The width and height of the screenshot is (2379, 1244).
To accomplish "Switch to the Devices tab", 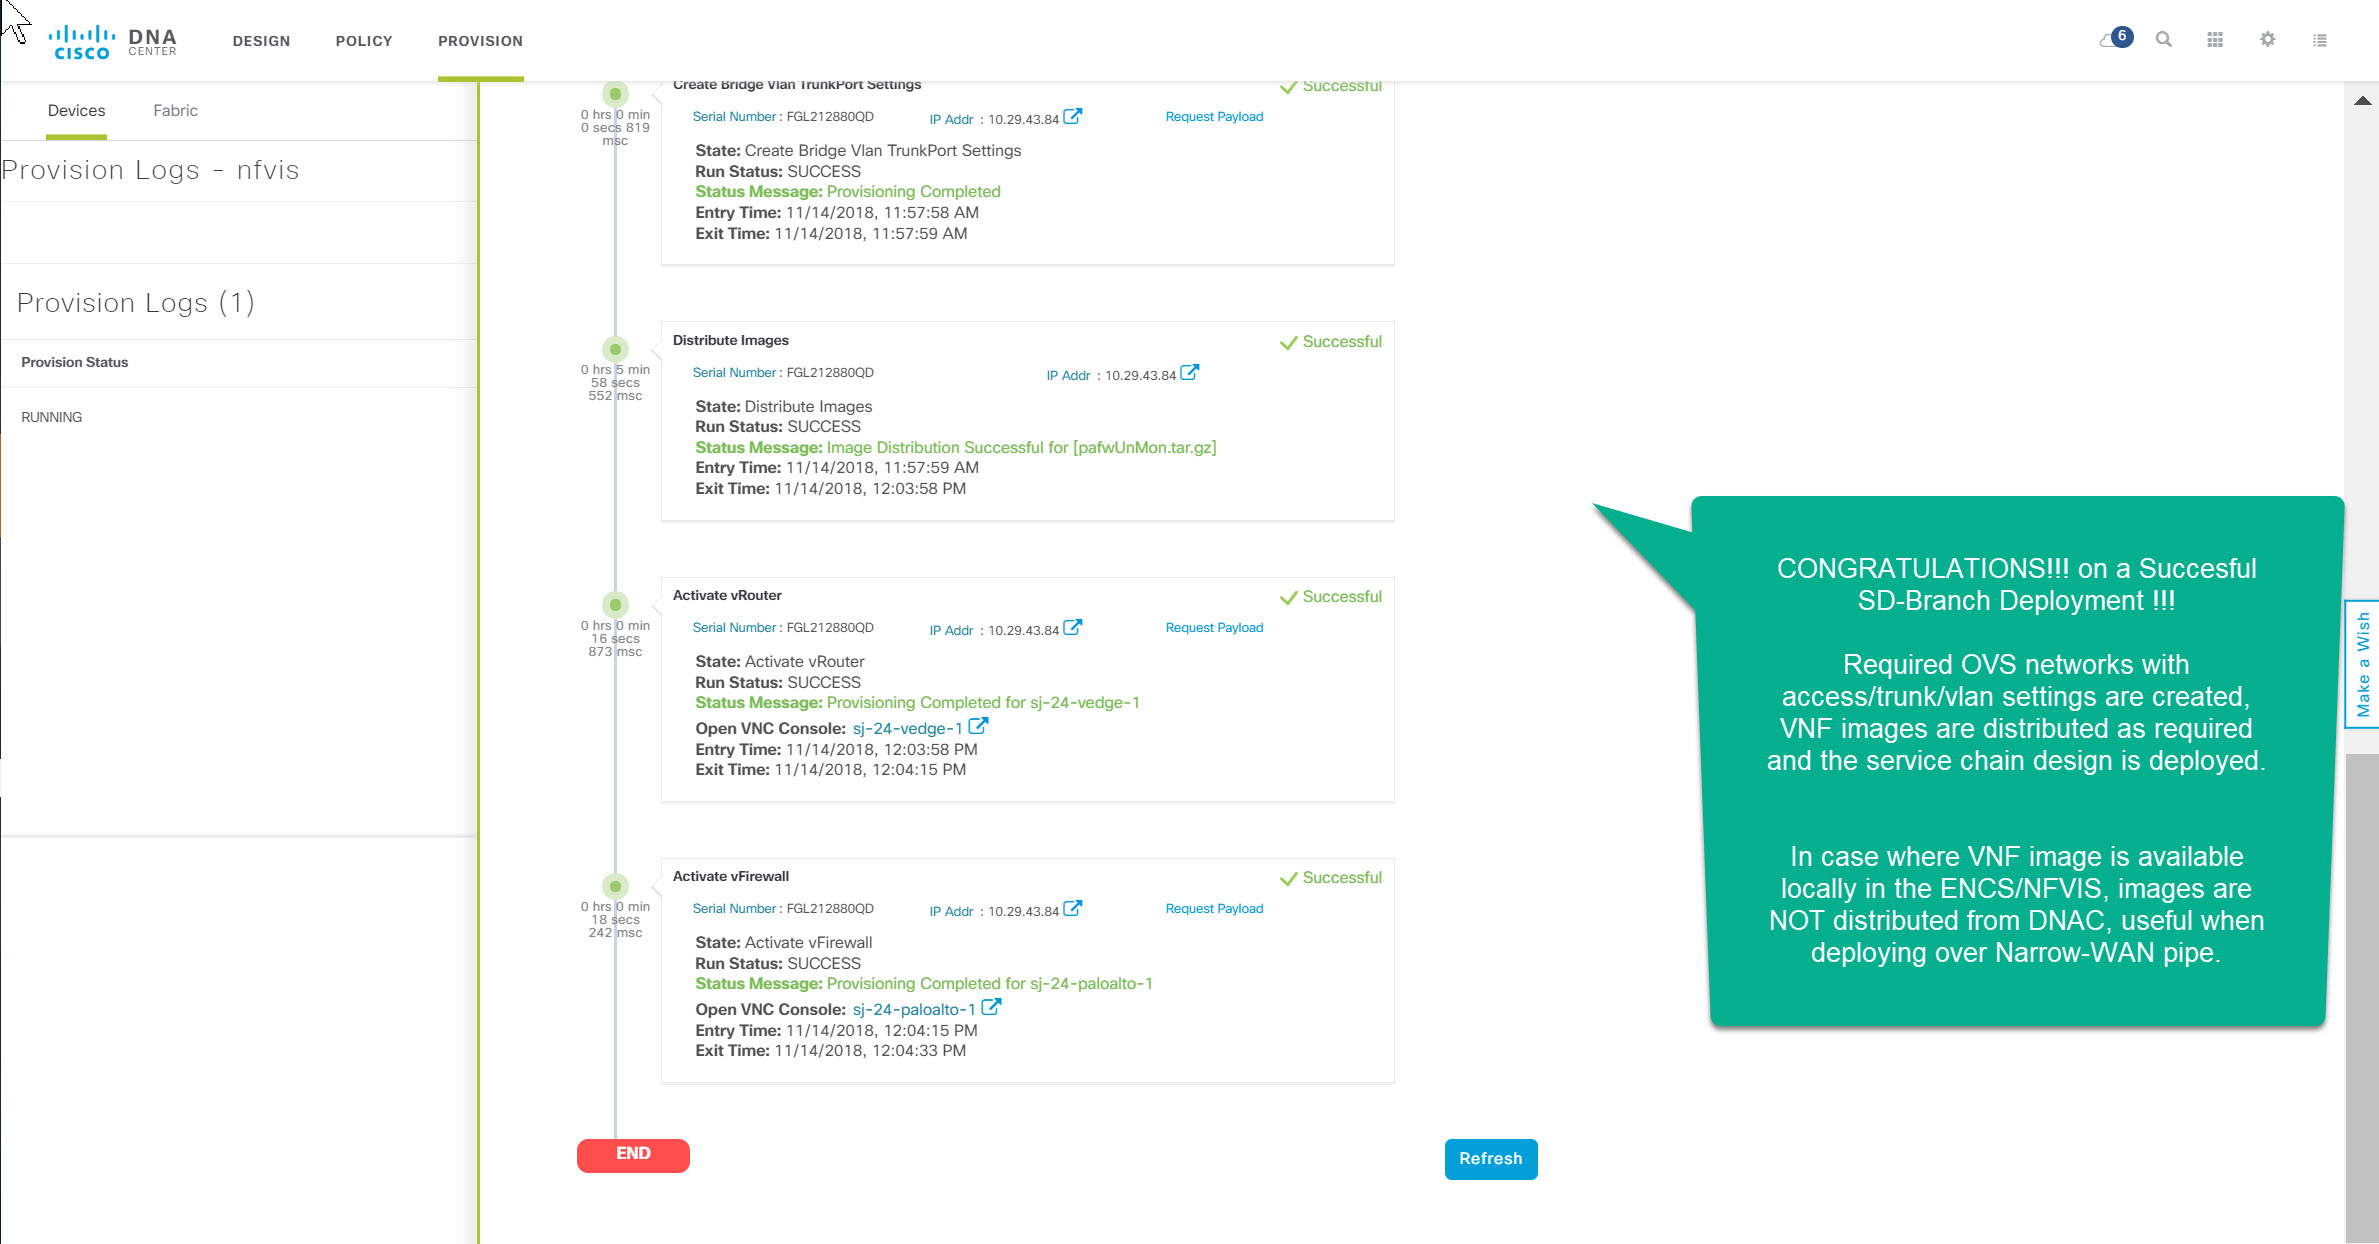I will [x=76, y=110].
